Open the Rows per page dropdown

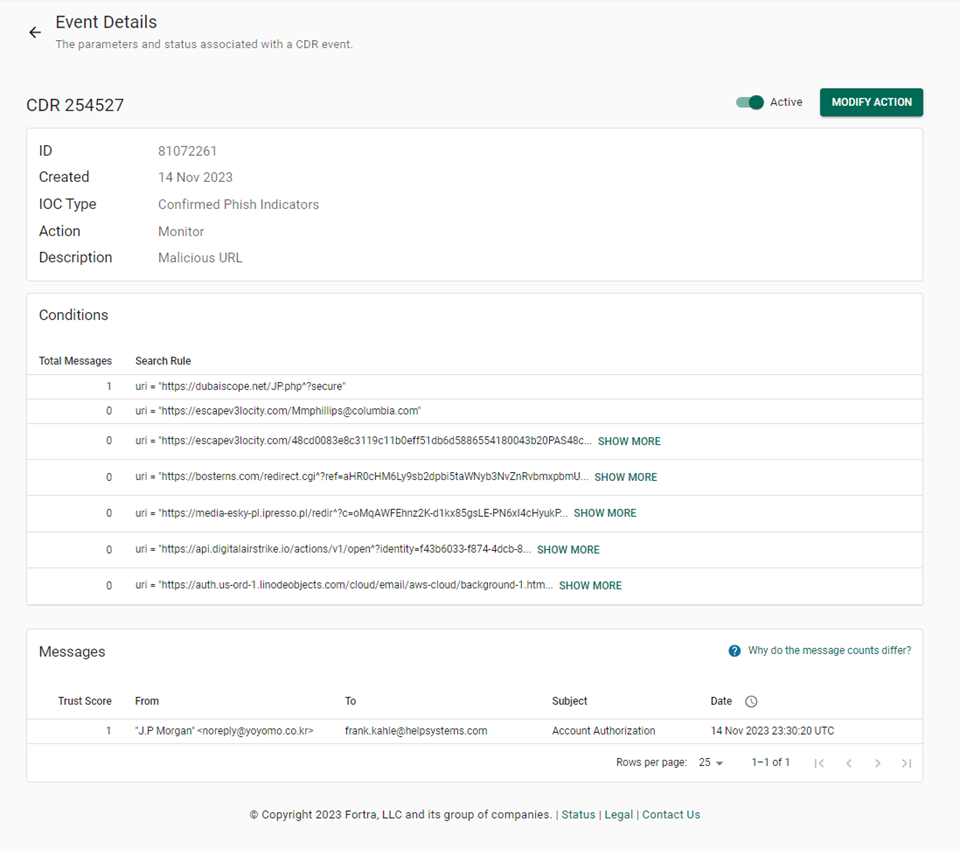(x=710, y=762)
